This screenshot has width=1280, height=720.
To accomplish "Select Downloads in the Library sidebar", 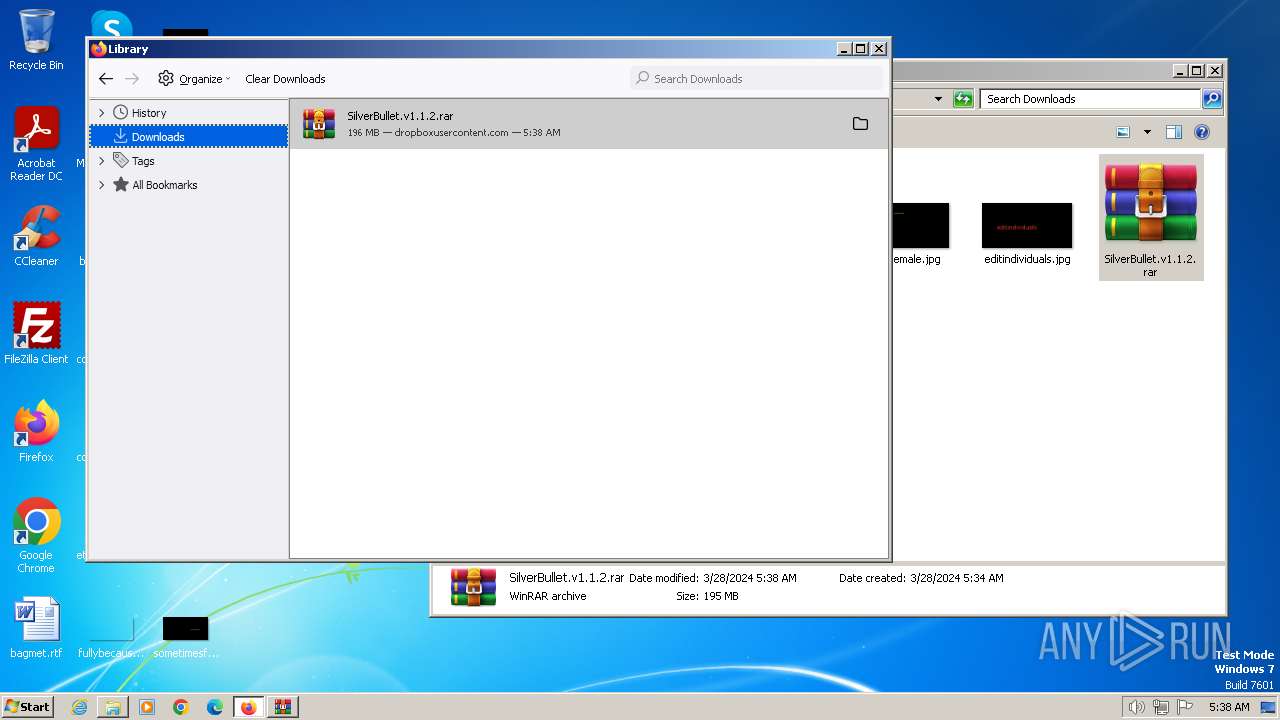I will (188, 137).
